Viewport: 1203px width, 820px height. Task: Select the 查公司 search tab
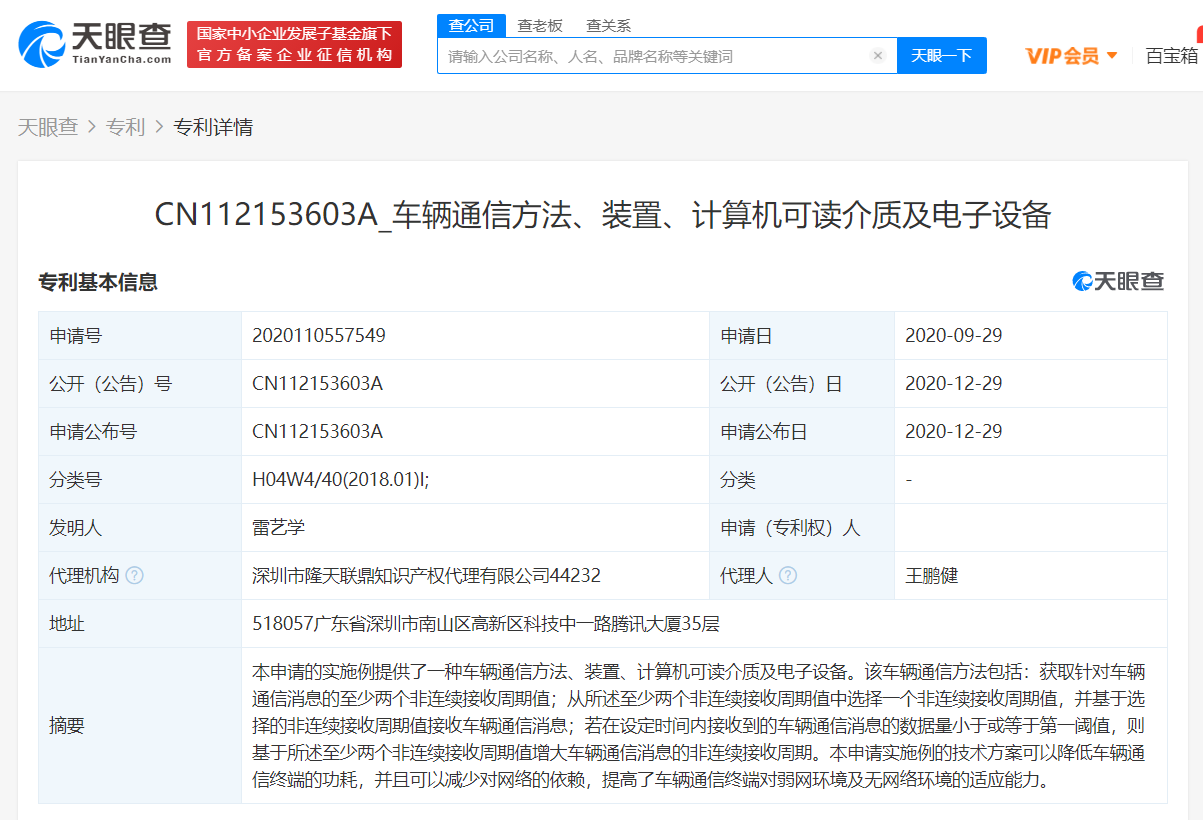472,26
